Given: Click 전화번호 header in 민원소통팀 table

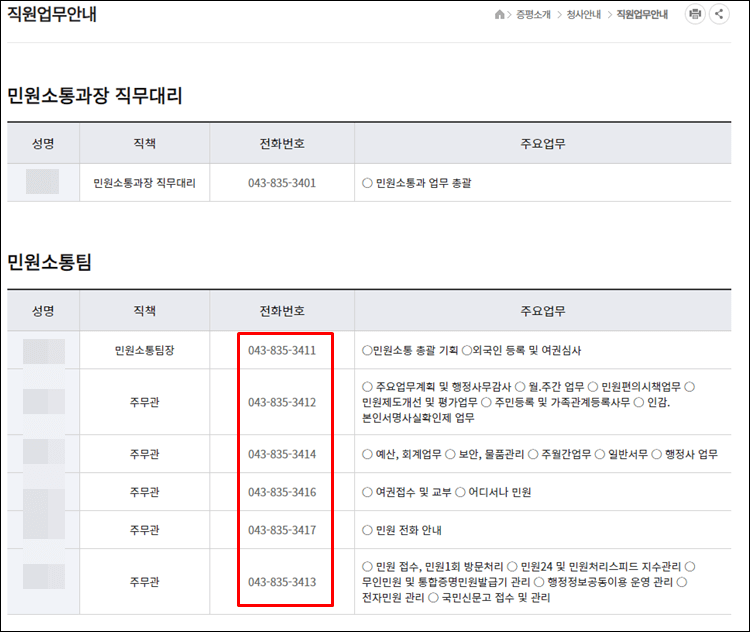Looking at the screenshot, I should click(282, 311).
